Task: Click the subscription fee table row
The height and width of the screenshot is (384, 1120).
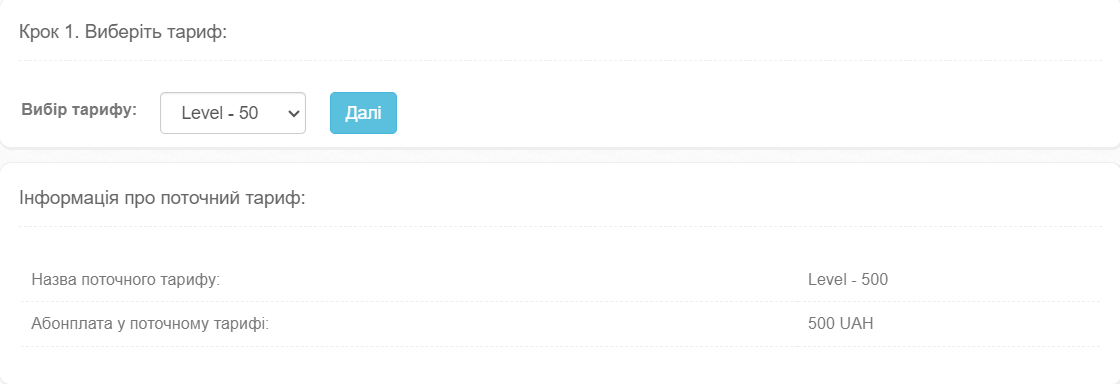Action: coord(561,323)
